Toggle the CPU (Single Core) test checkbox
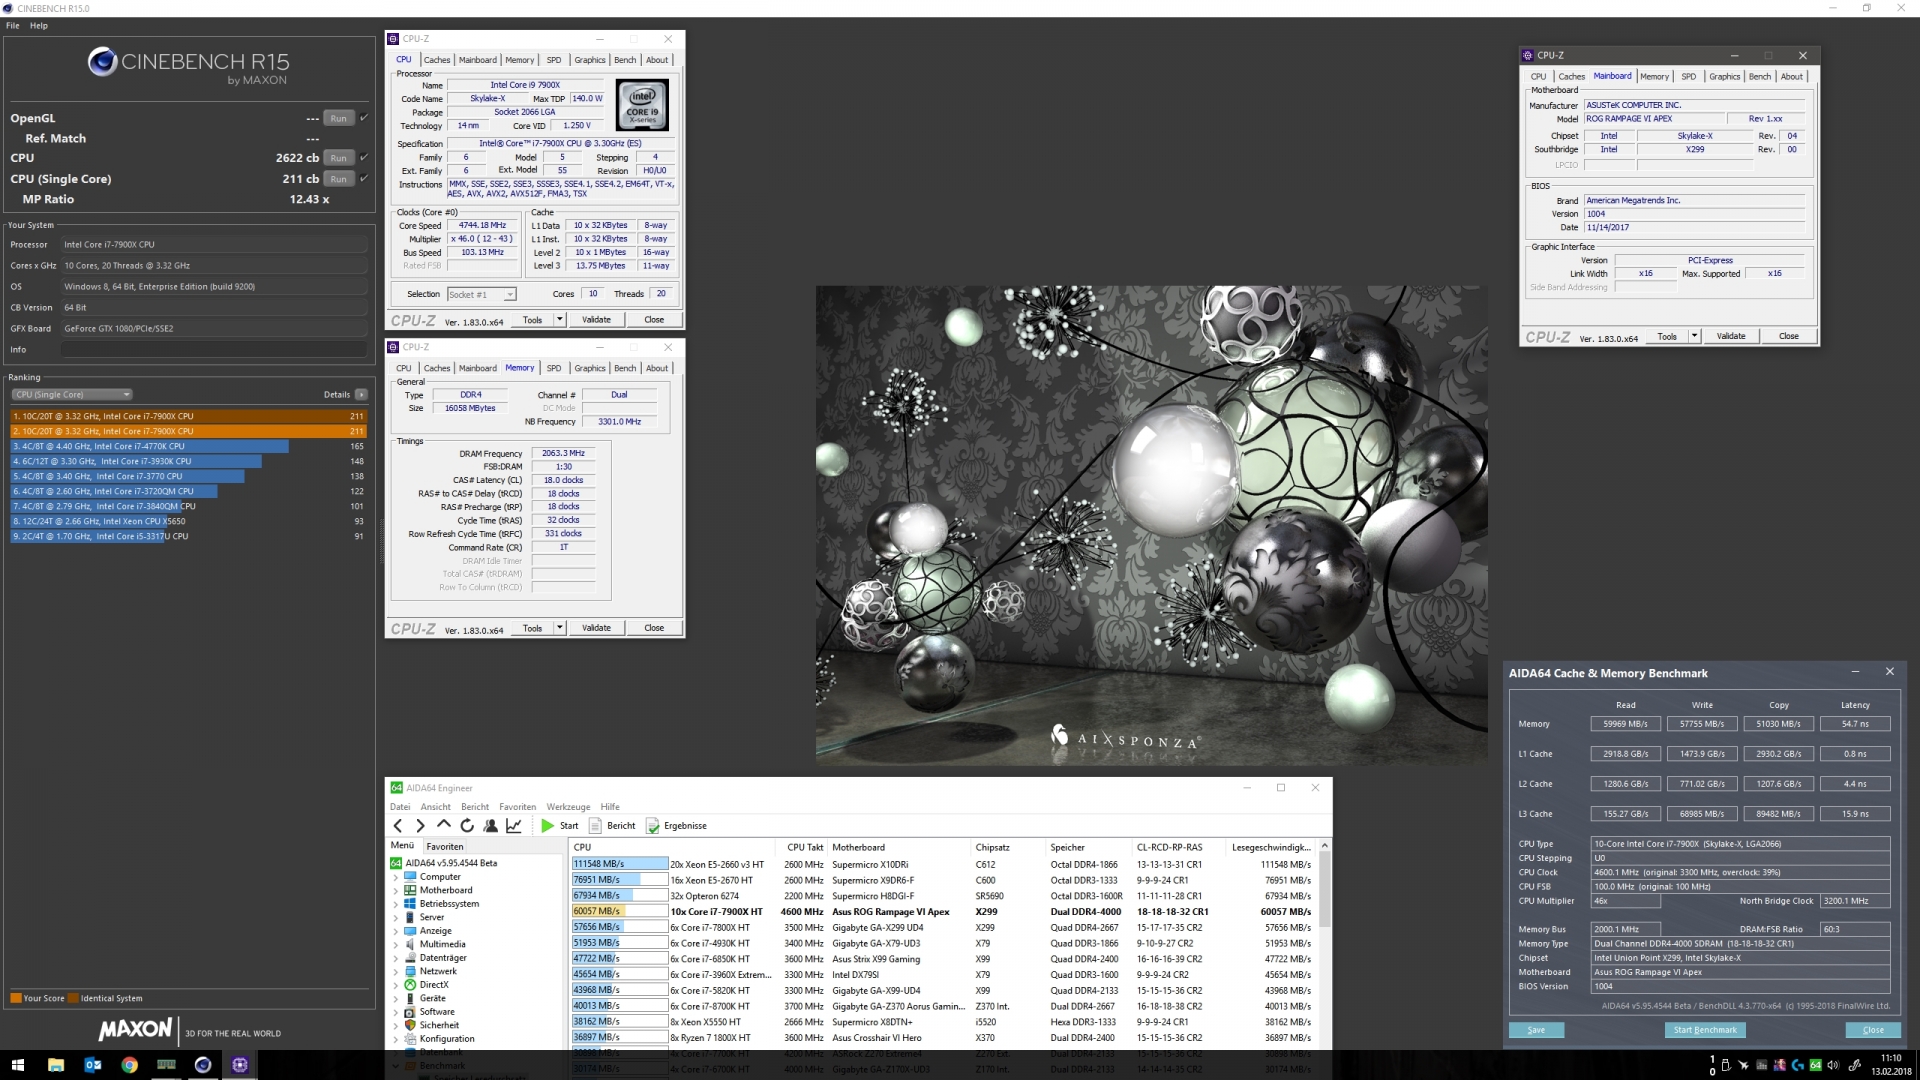 click(x=364, y=179)
